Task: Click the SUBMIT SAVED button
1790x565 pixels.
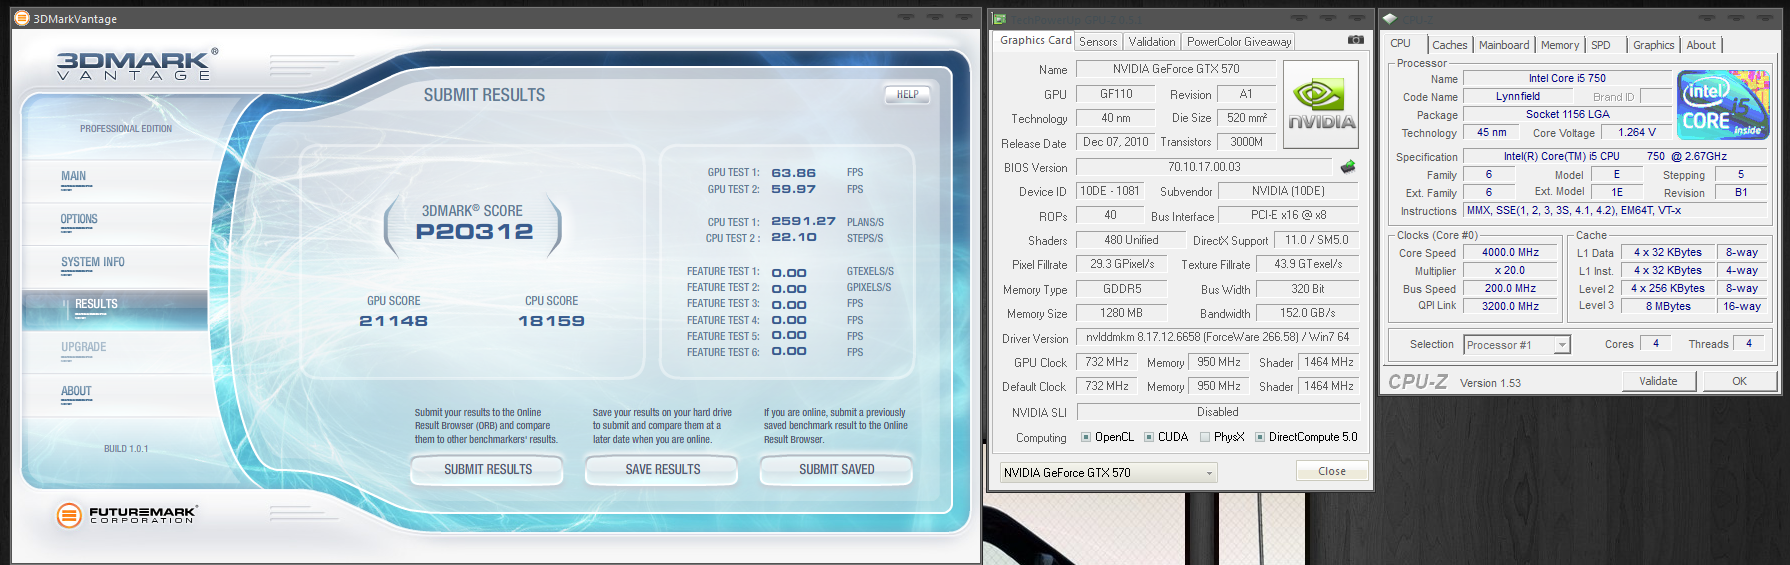Action: point(836,469)
